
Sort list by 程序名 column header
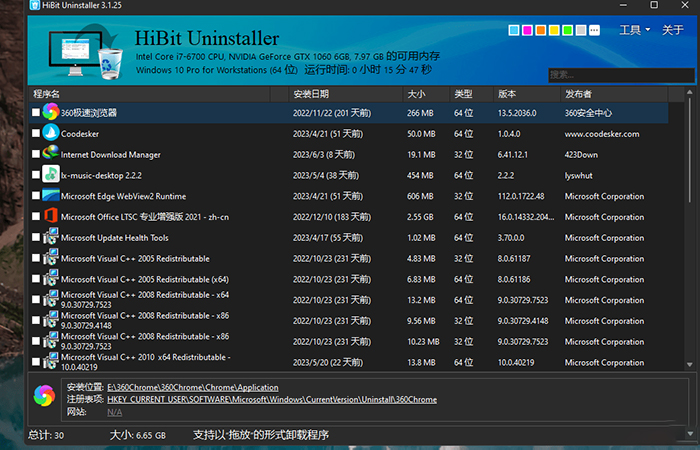(150, 94)
